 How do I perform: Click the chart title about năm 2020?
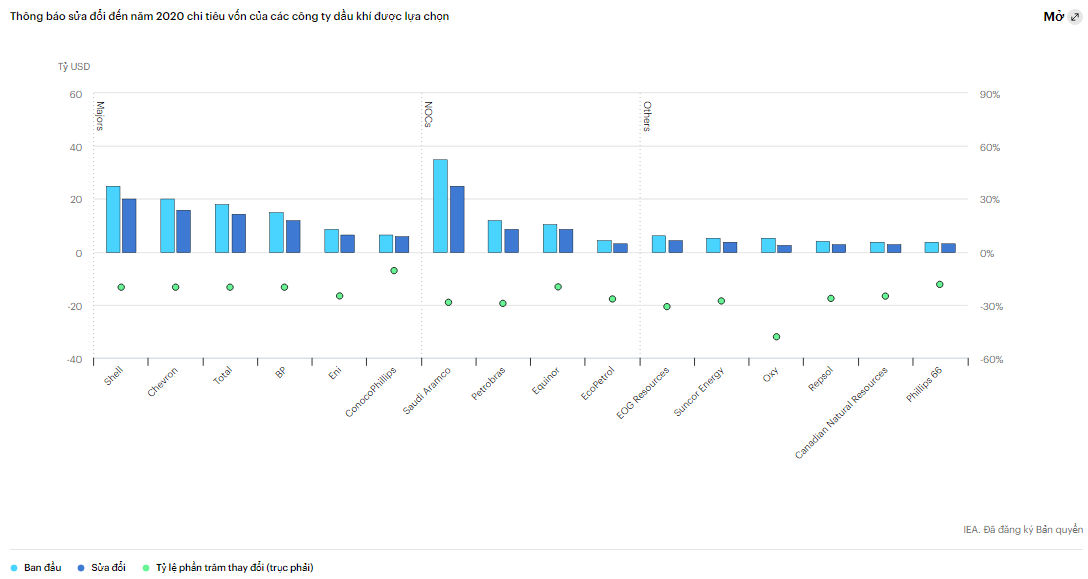[x=229, y=16]
